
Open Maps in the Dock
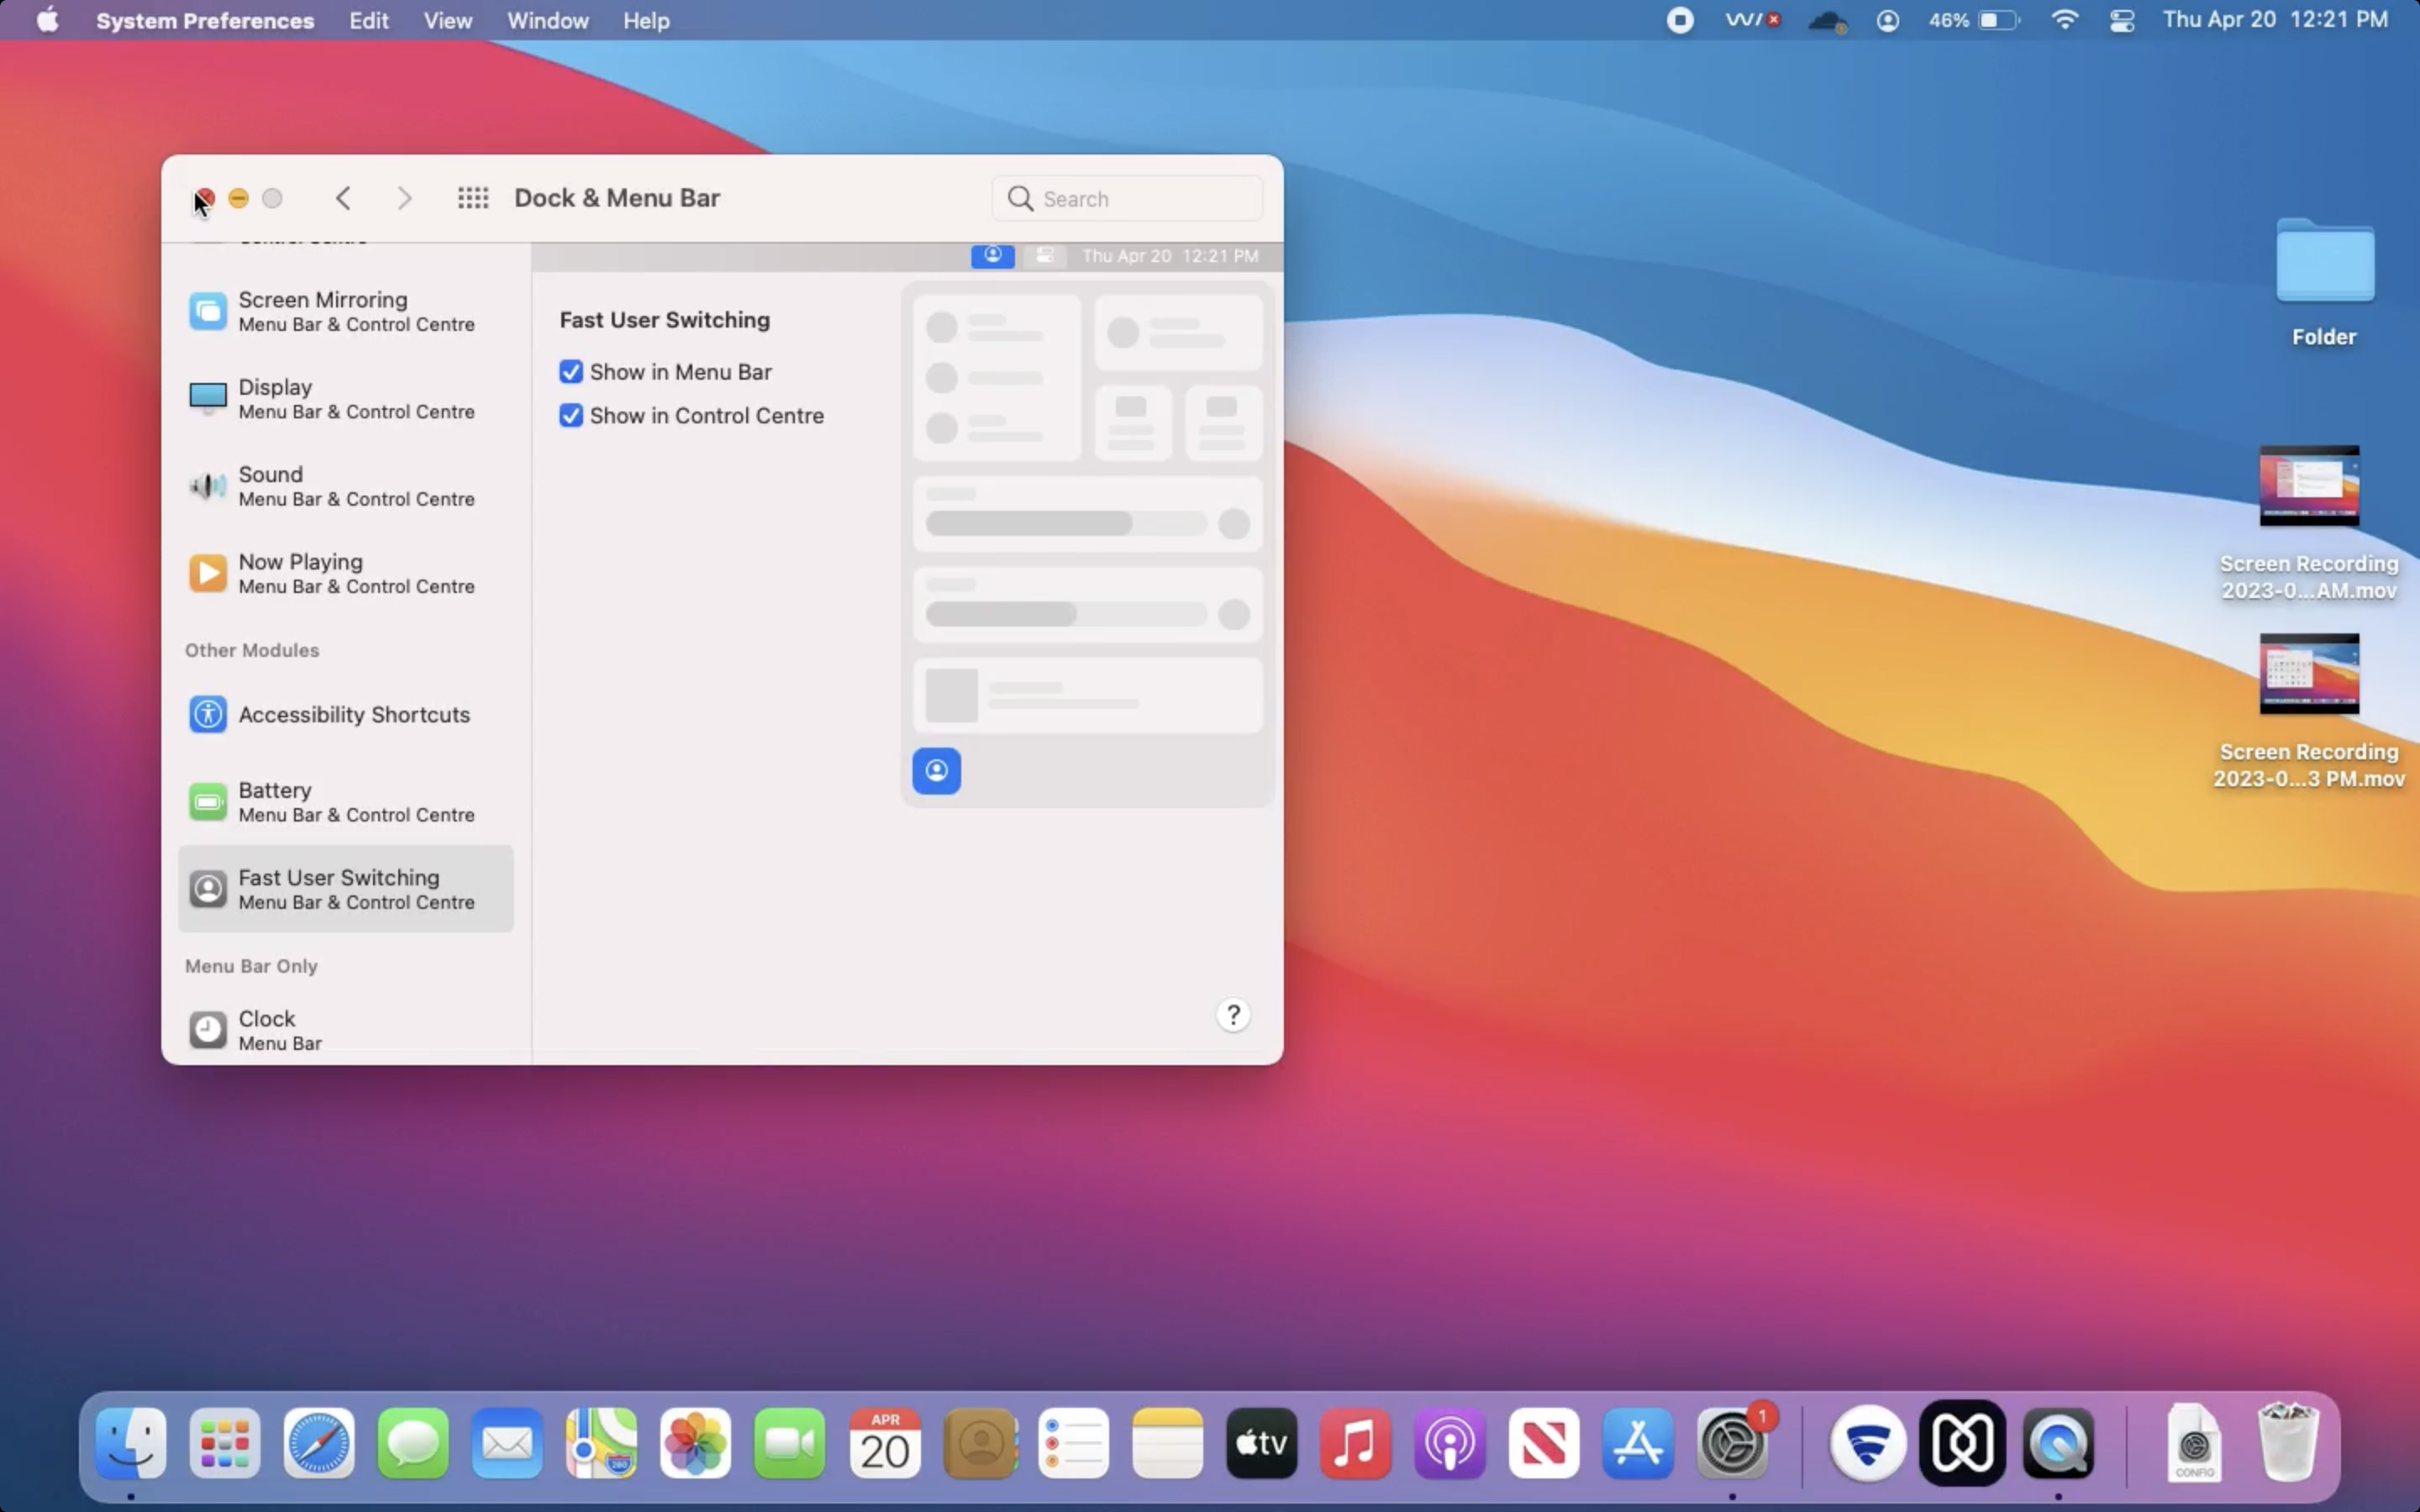click(601, 1443)
